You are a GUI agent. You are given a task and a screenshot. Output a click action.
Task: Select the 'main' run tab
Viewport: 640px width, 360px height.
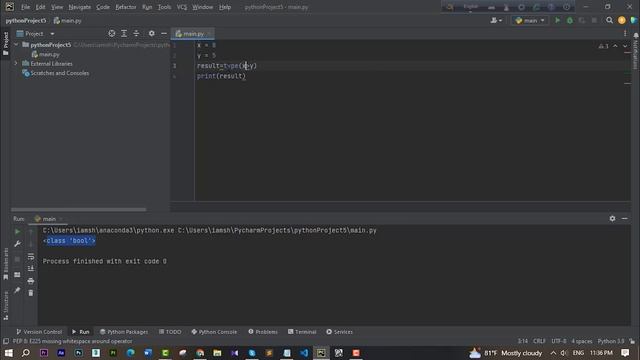point(48,219)
